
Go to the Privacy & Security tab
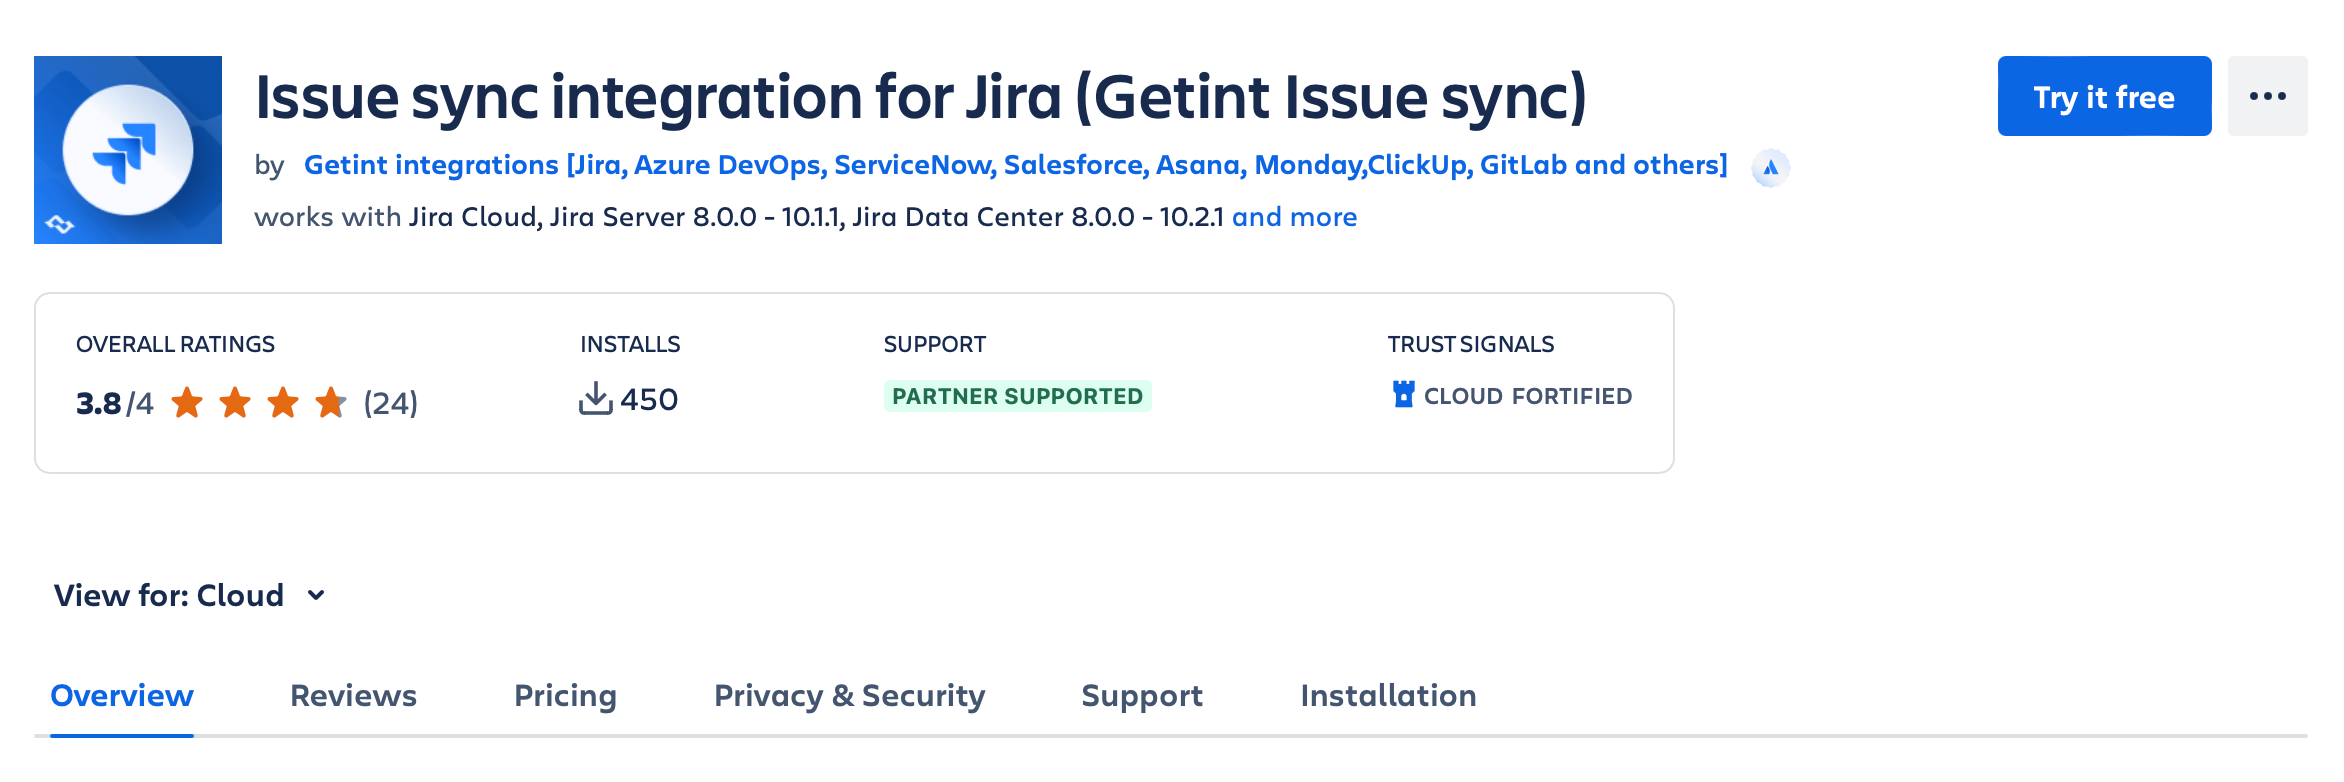[849, 696]
